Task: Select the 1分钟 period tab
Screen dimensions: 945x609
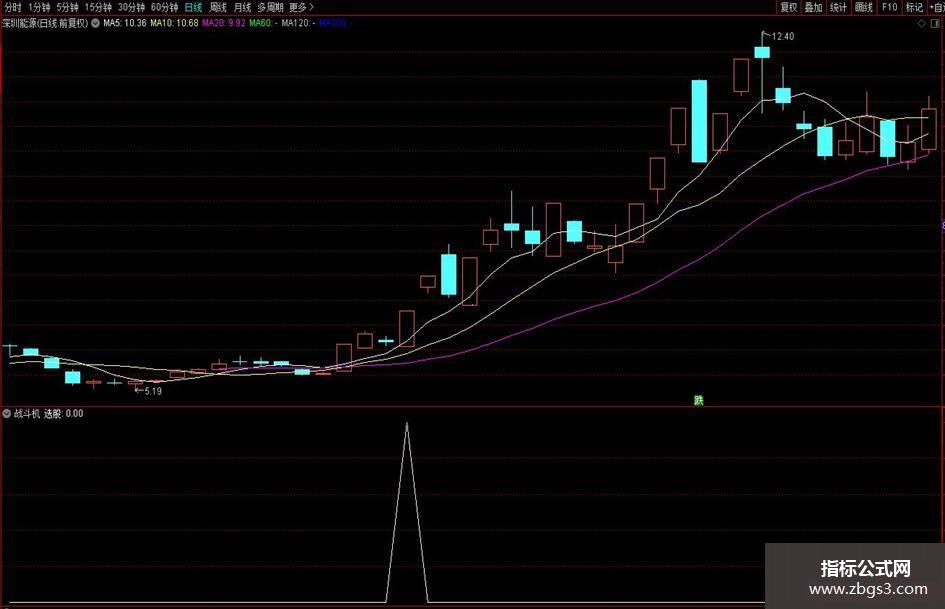Action: (x=39, y=7)
